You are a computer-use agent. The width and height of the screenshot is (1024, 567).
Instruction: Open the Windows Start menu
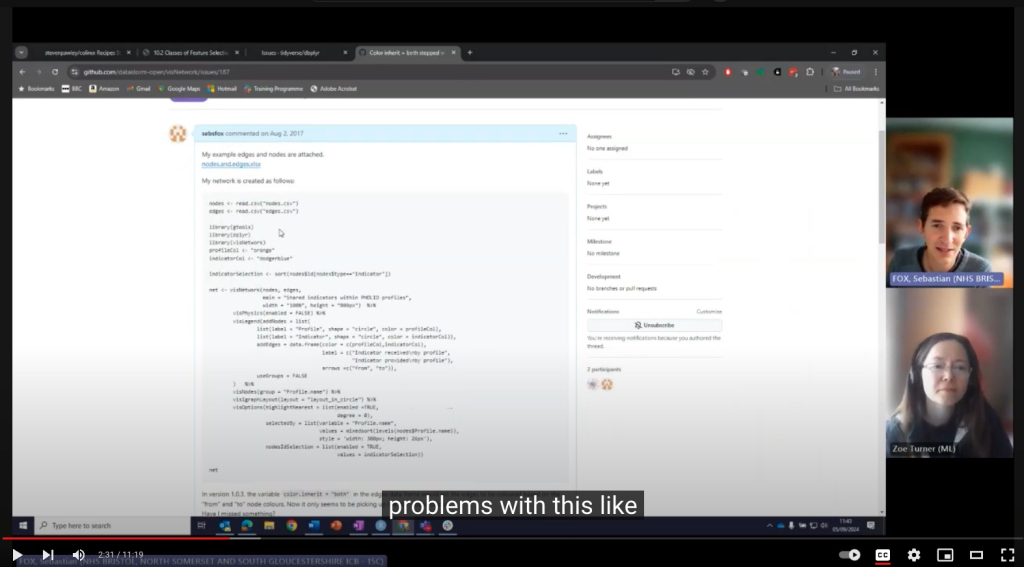tap(23, 525)
